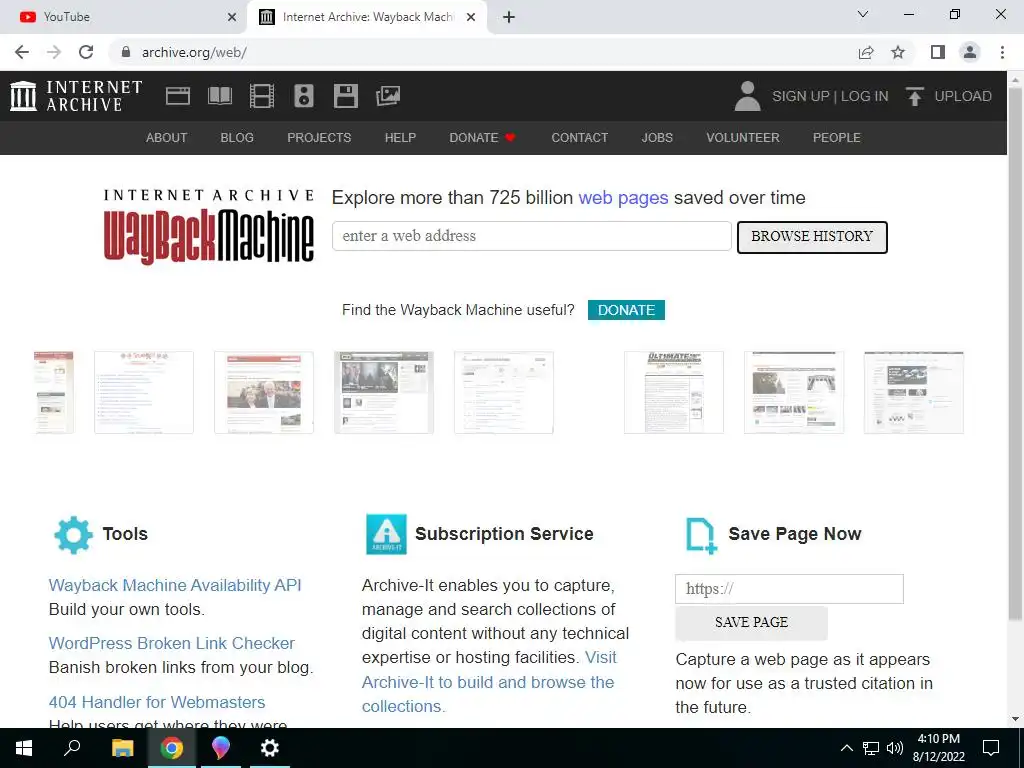
Task: Open Chrome's three-dot menu
Action: click(1002, 52)
